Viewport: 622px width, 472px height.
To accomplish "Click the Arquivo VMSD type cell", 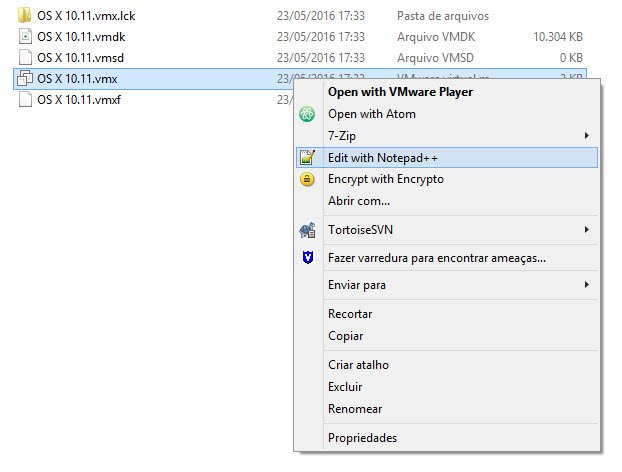I will (x=435, y=58).
